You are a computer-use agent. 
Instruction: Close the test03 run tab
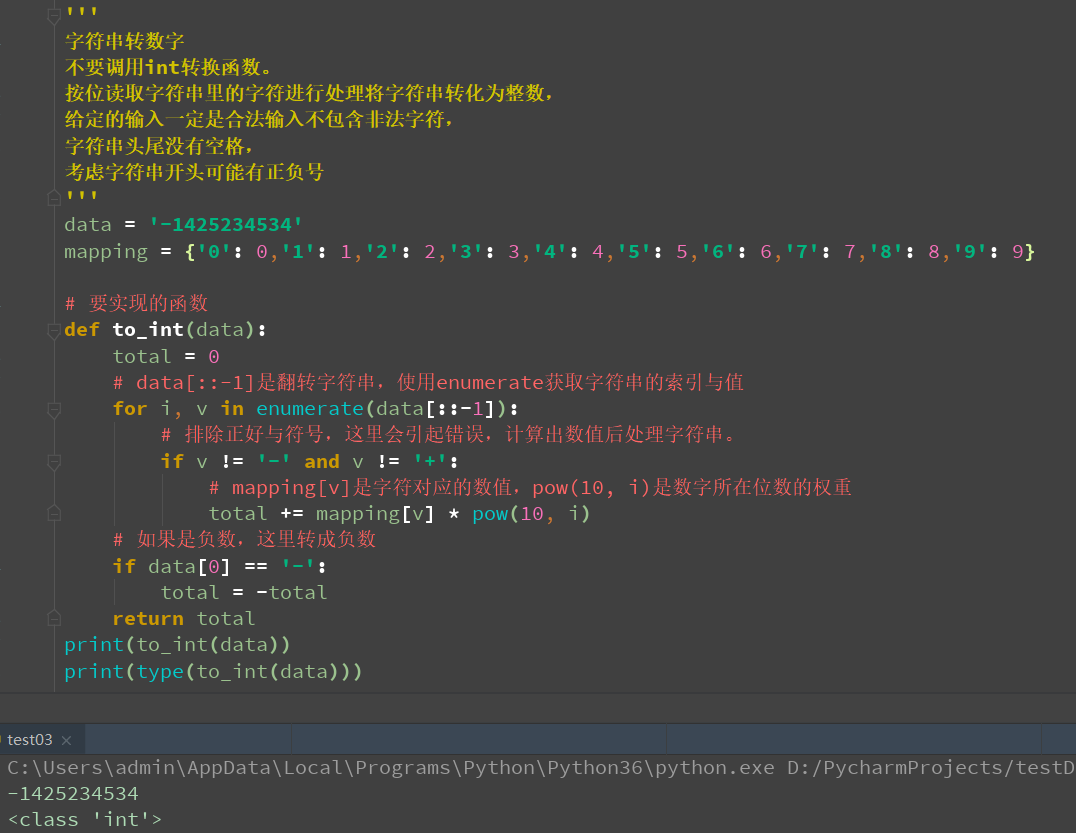point(67,740)
